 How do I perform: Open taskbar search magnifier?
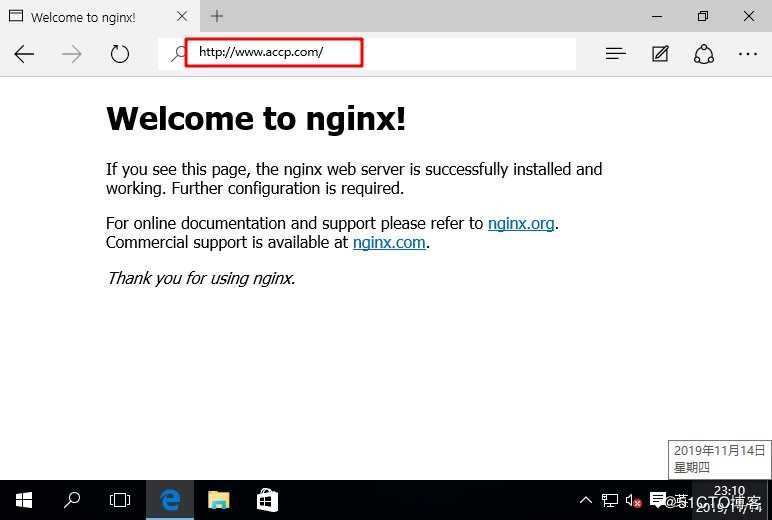[x=72, y=500]
